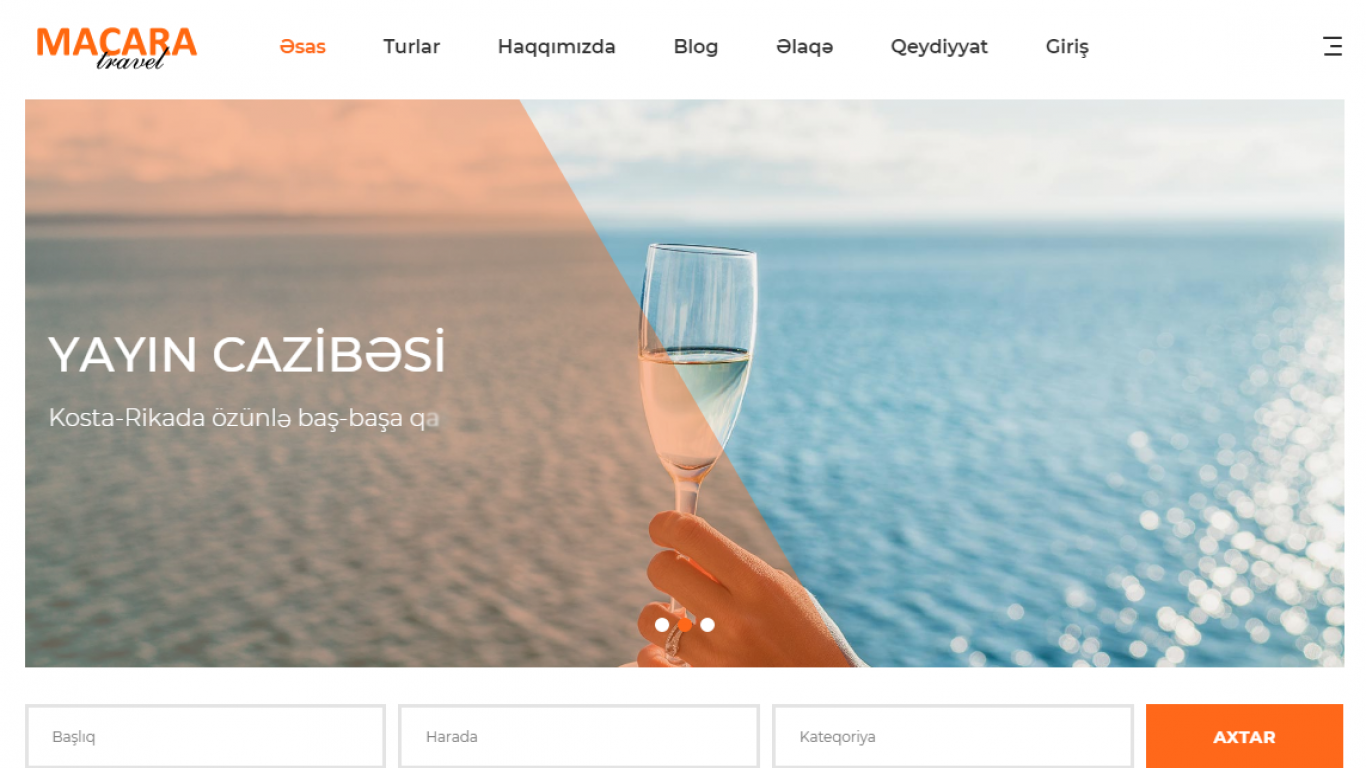Open the Haqqımızda page
This screenshot has height=768, width=1366.
coord(556,47)
